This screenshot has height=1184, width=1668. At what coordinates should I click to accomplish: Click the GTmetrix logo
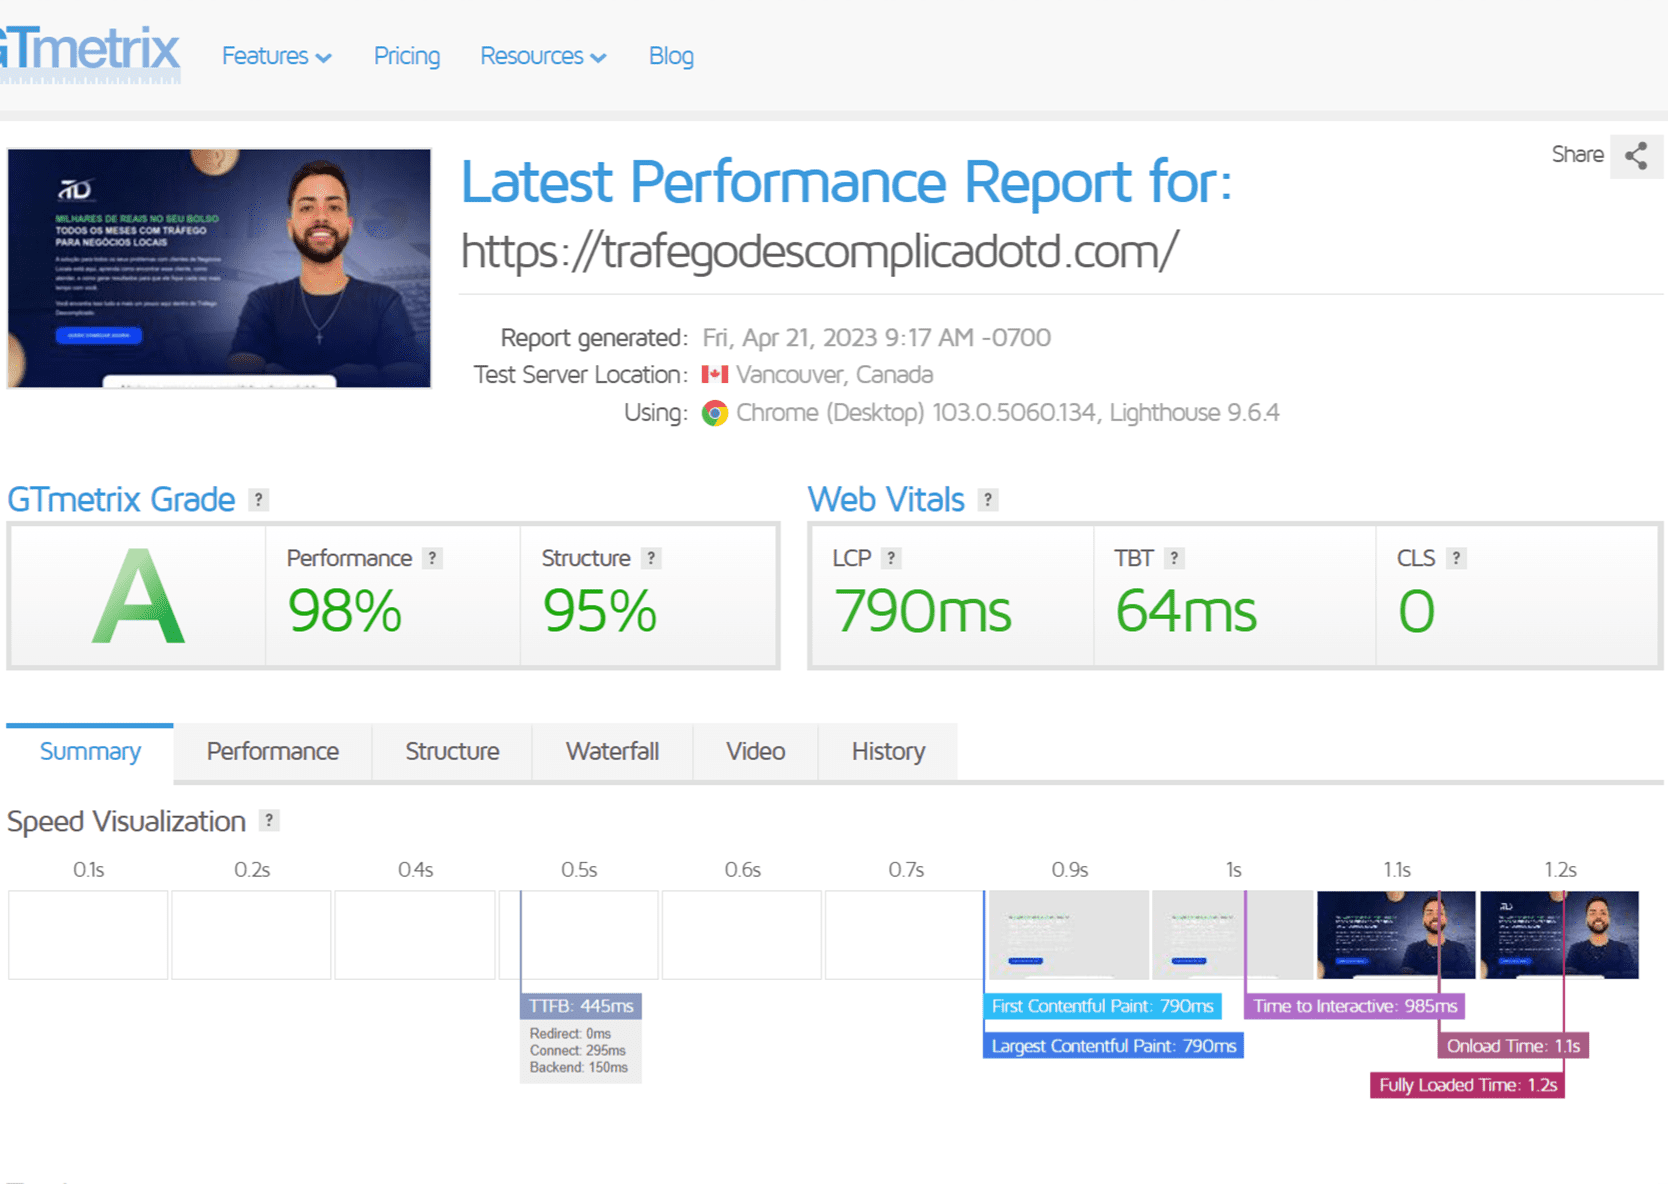90,52
